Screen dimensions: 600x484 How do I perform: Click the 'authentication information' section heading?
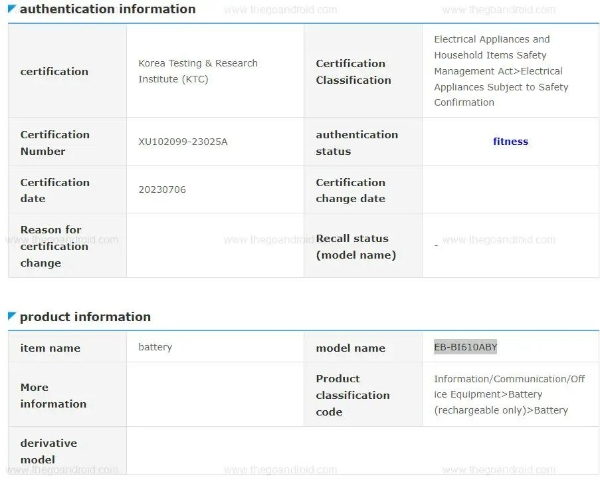(x=108, y=9)
